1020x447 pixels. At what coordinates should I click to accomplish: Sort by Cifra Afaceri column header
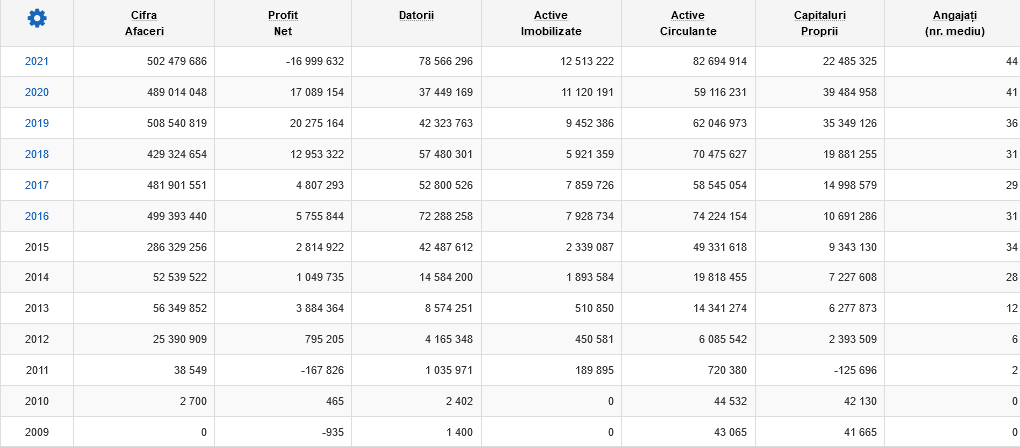coord(144,23)
